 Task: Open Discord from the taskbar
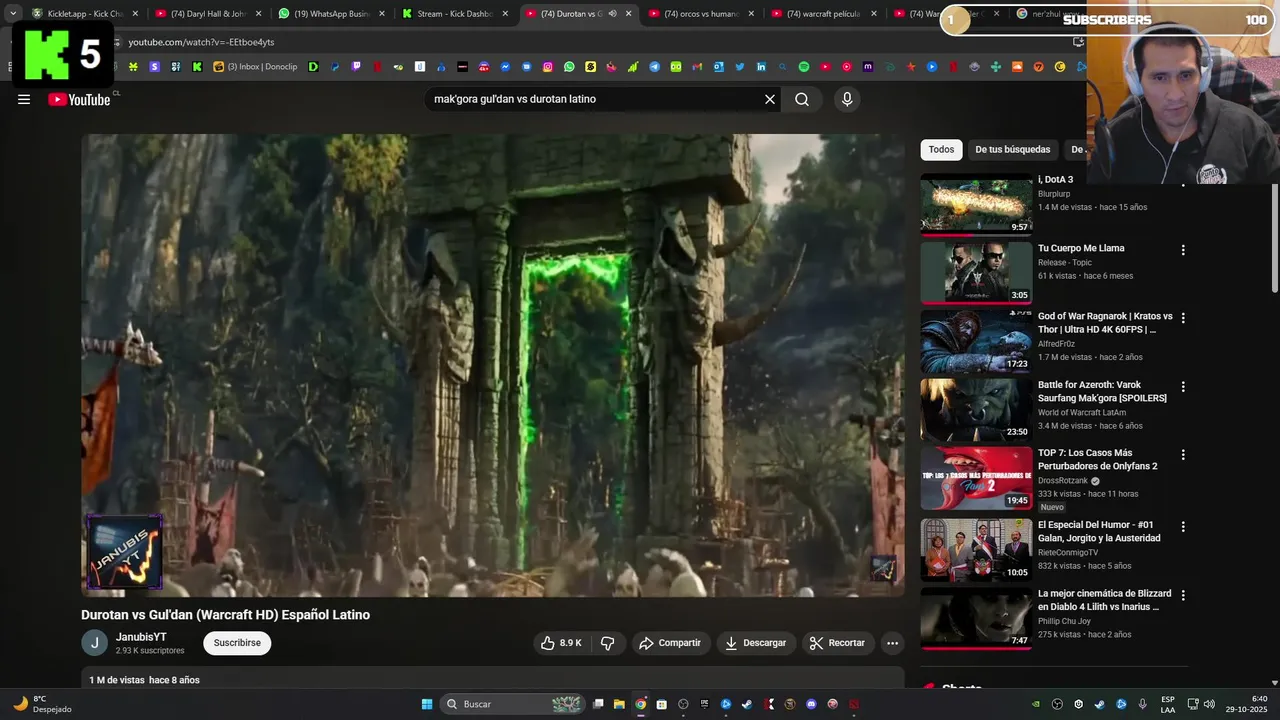[x=811, y=704]
